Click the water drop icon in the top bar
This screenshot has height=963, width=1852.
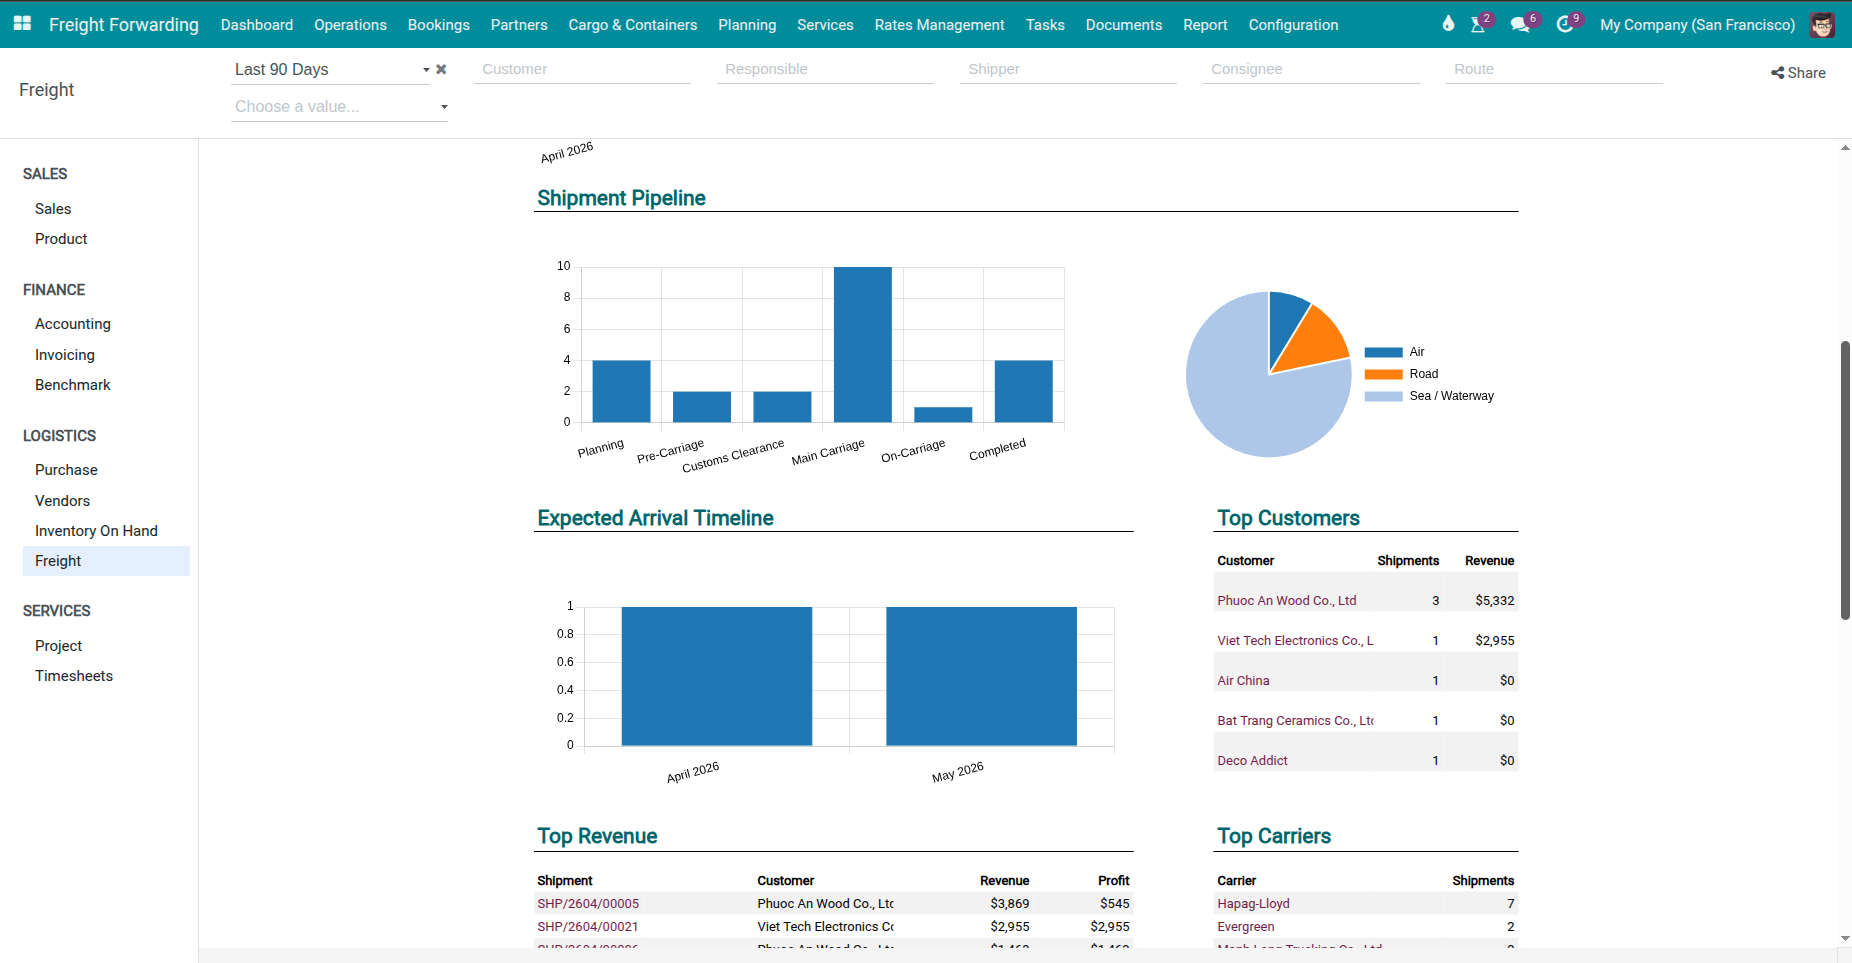[x=1447, y=23]
